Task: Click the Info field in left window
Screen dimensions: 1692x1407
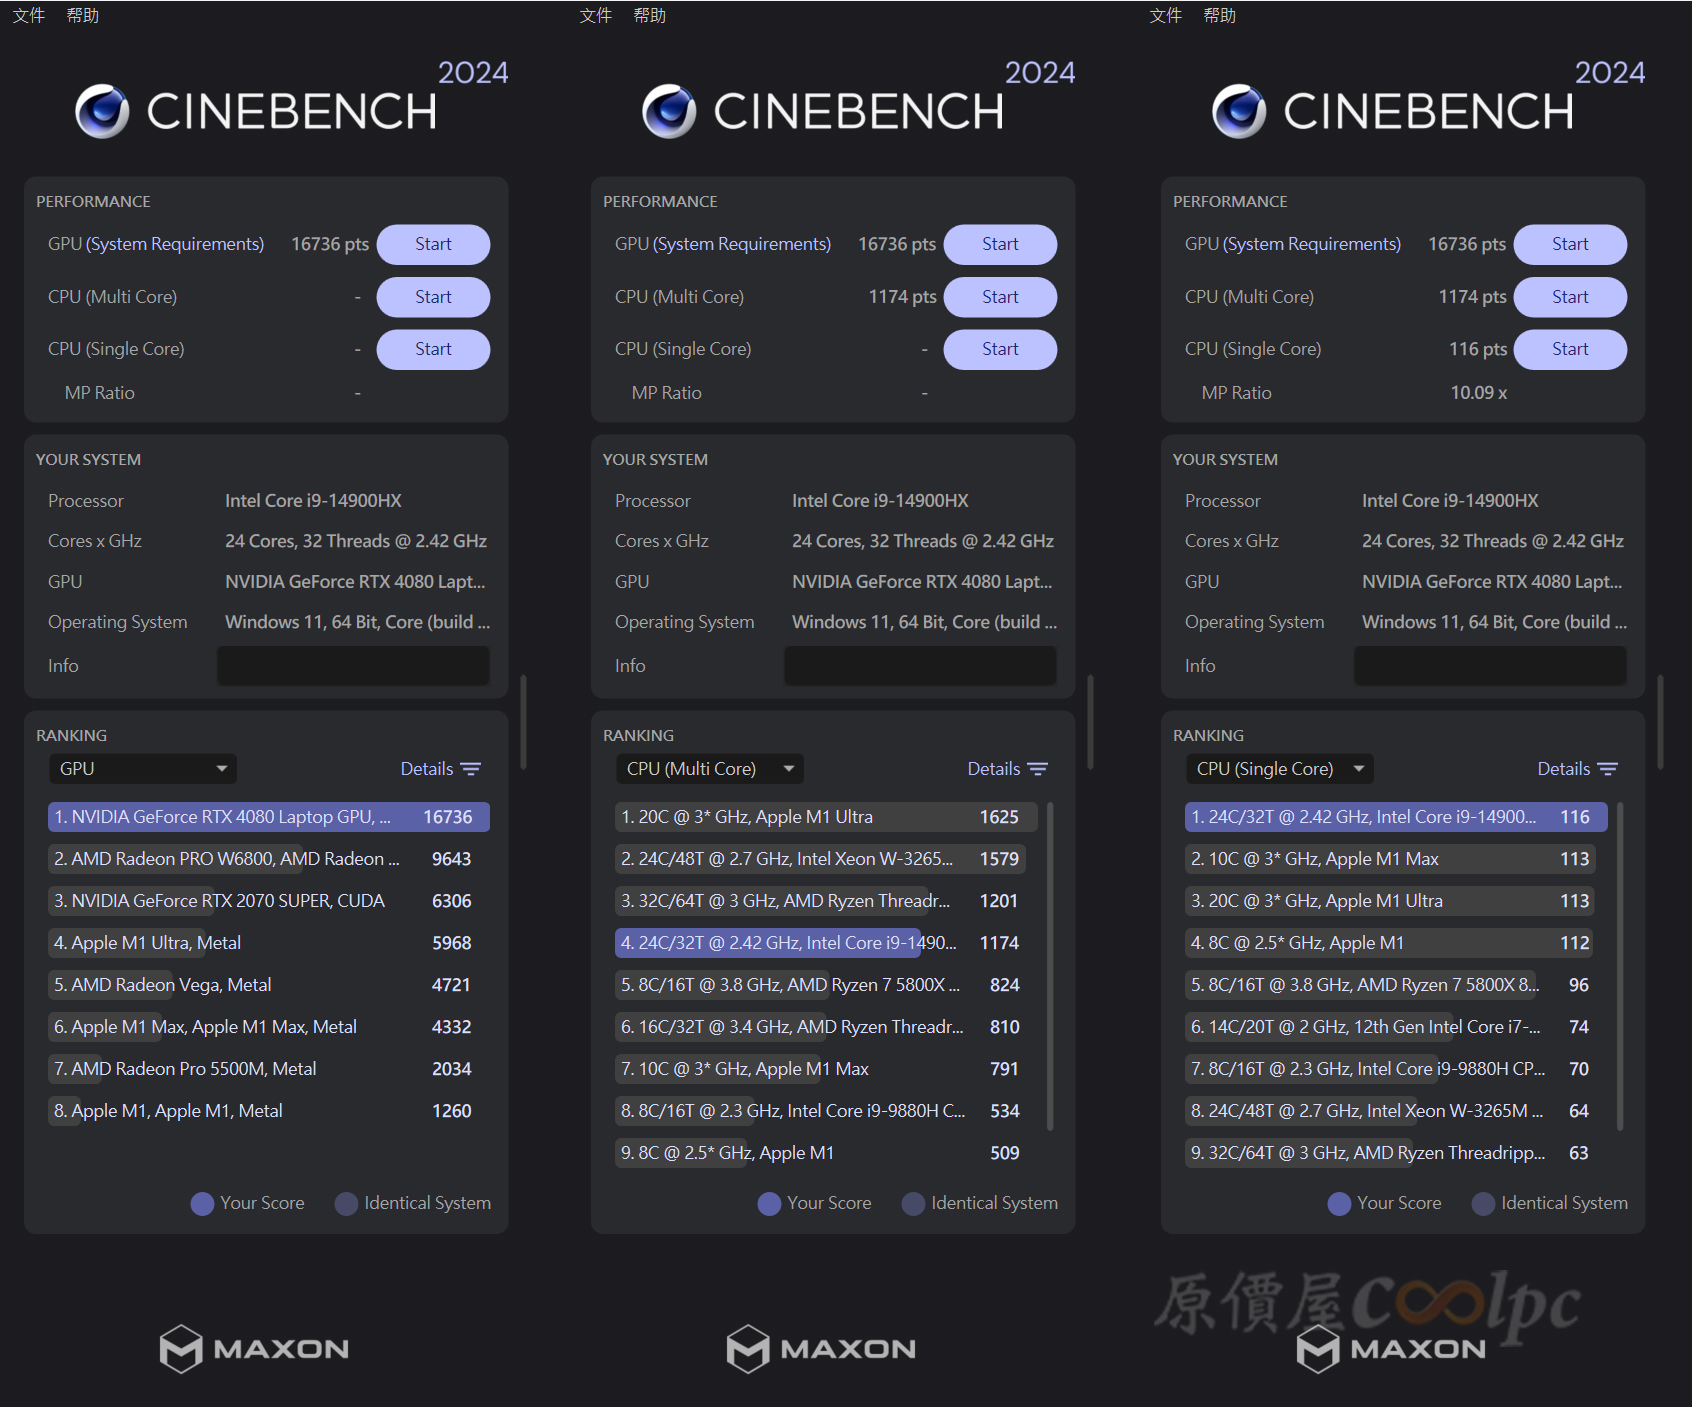Action: pyautogui.click(x=353, y=666)
